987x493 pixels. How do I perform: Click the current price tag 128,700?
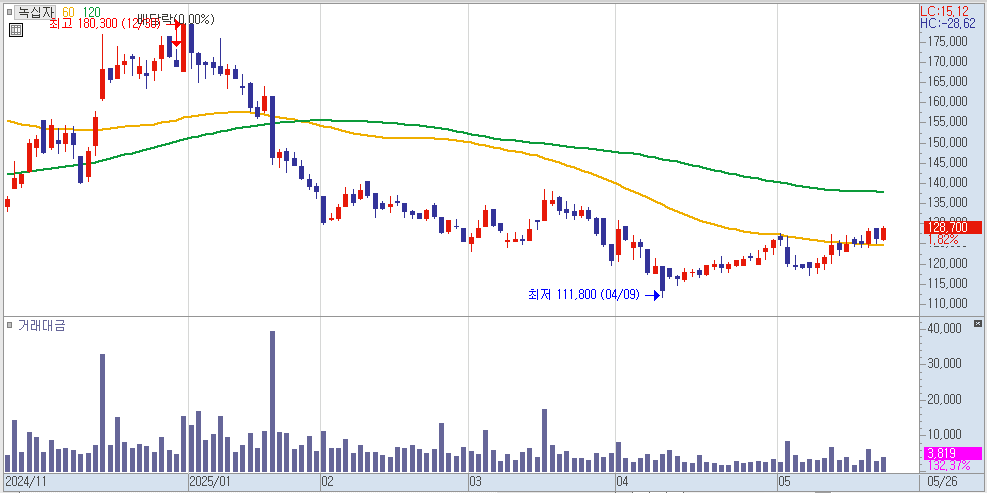(952, 228)
